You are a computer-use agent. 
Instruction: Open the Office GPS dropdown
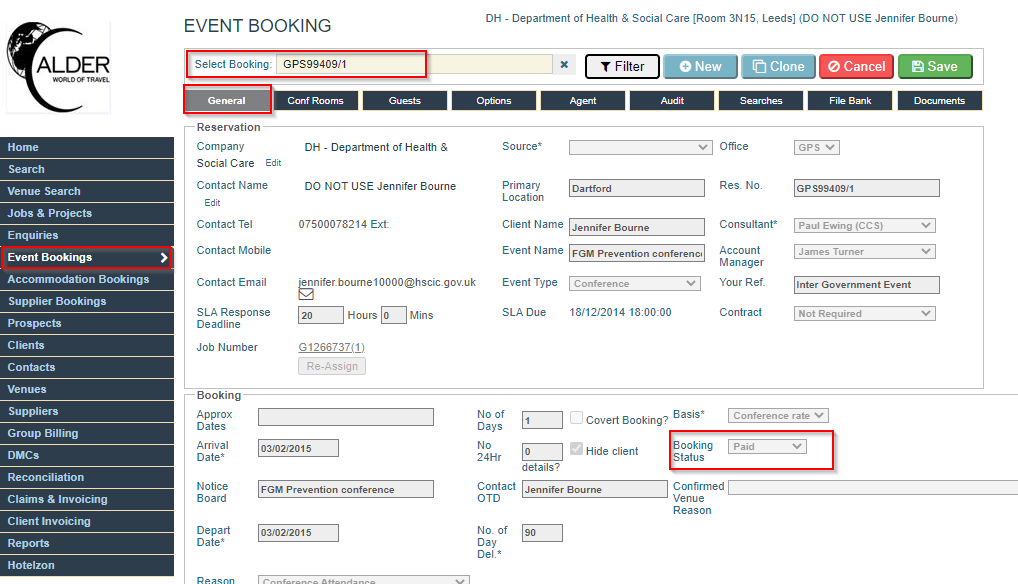pos(817,147)
